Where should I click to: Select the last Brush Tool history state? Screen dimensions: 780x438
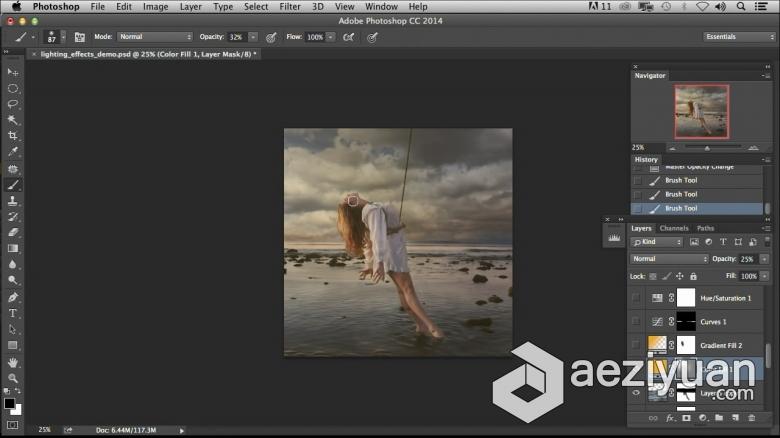(696, 209)
